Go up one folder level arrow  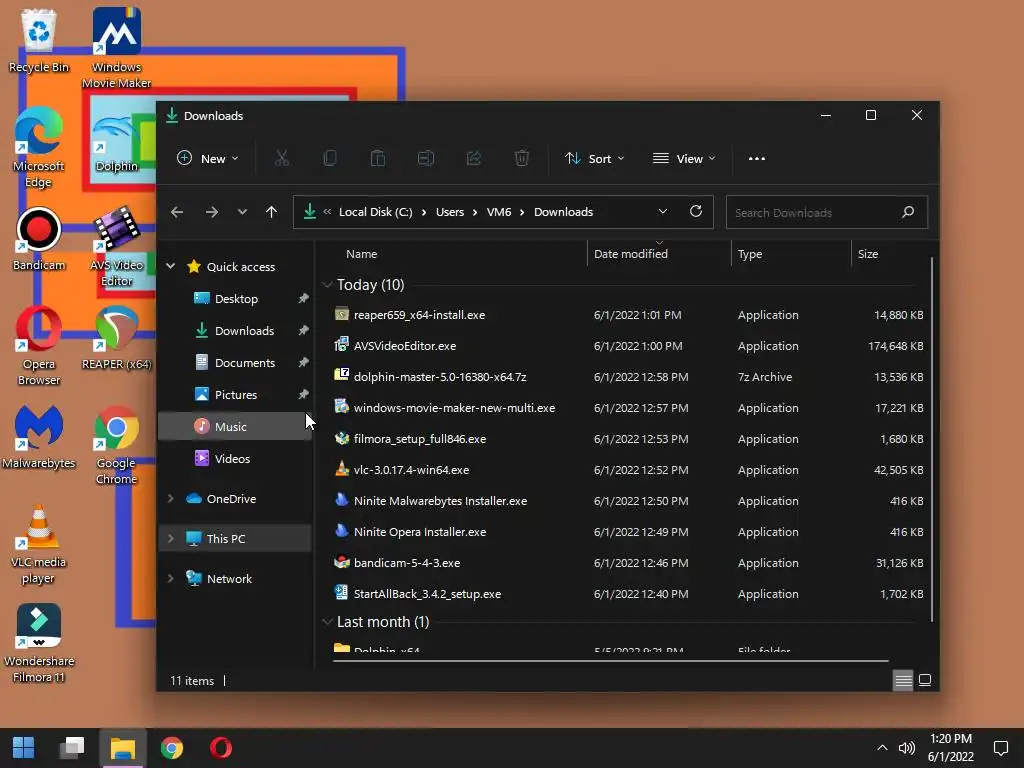272,212
